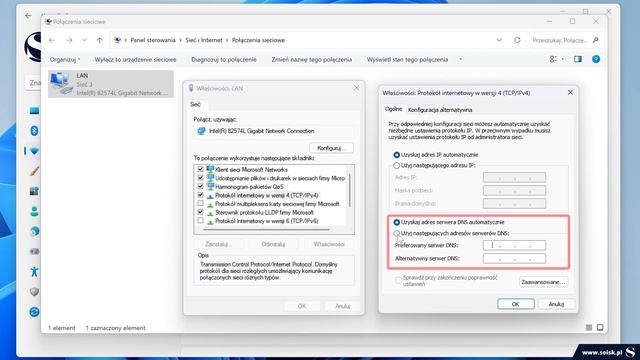The height and width of the screenshot is (360, 640).
Task: Open breadcrumb Panel sterowania
Action: pyautogui.click(x=153, y=40)
